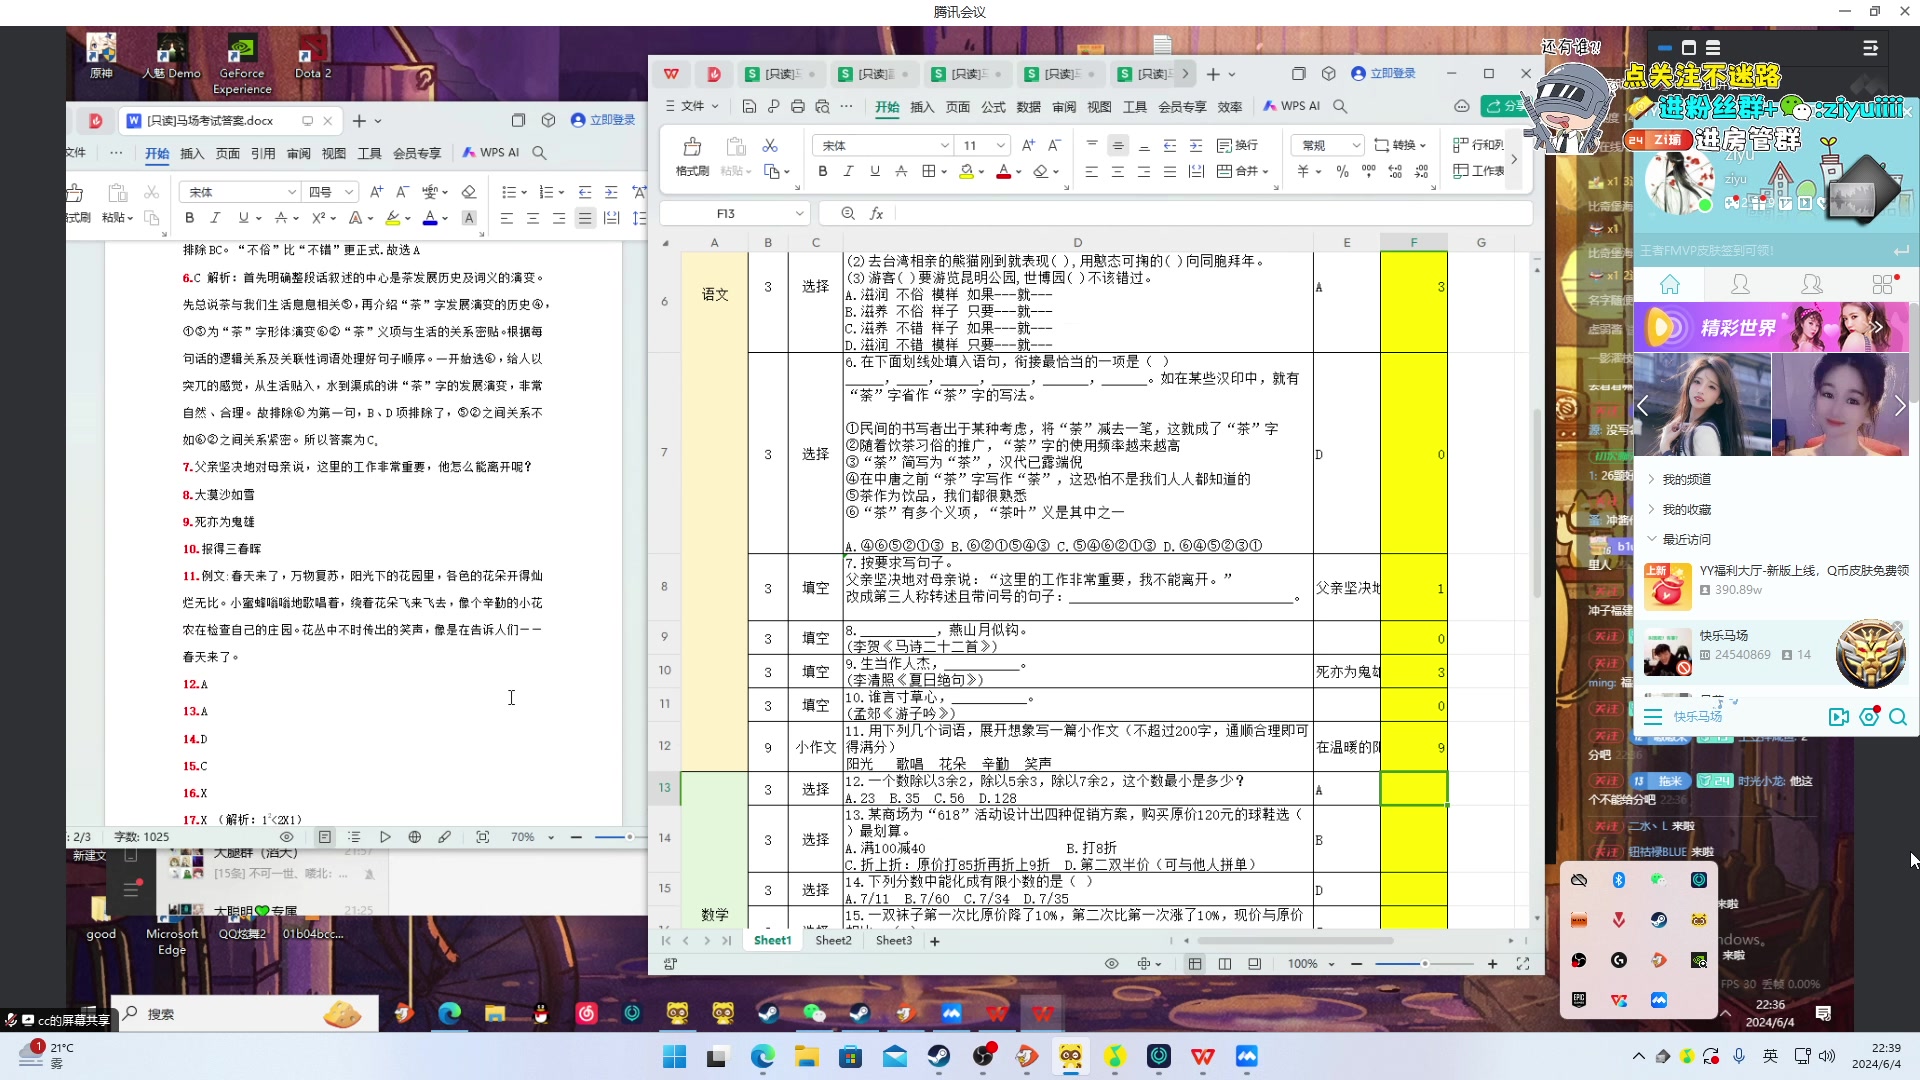This screenshot has height=1080, width=1920.
Task: Click the fullscreen icon in spreadsheet status bar
Action: (x=1523, y=964)
